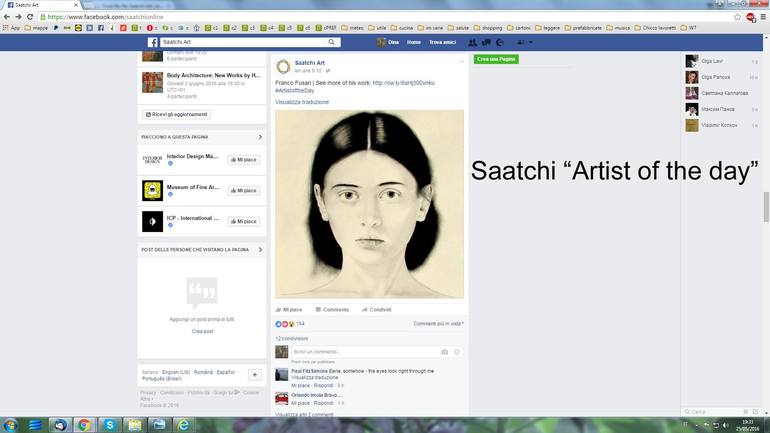Expand the 'Piacciono a questa pagina' chevron
Screen dimensions: 770x433
(260, 137)
